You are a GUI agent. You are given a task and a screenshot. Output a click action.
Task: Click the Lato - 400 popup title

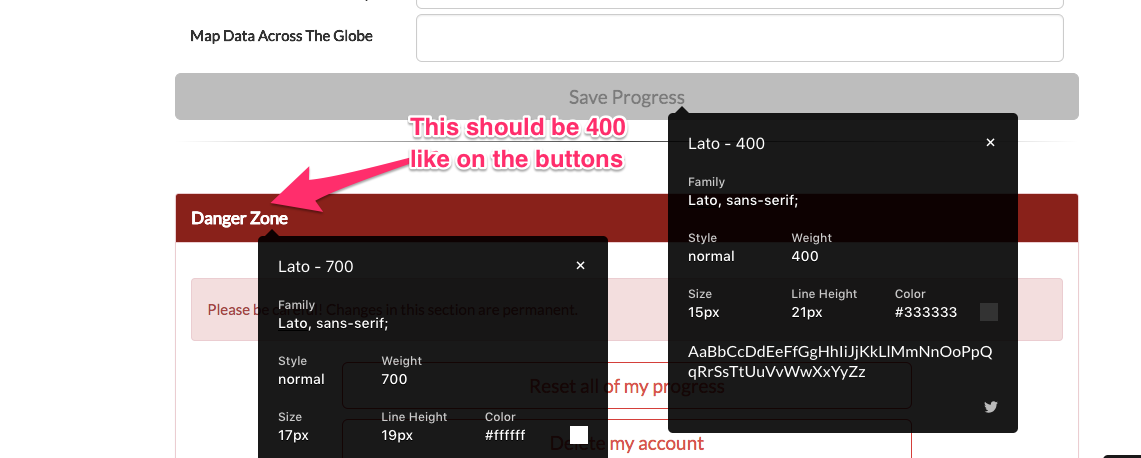[x=726, y=143]
